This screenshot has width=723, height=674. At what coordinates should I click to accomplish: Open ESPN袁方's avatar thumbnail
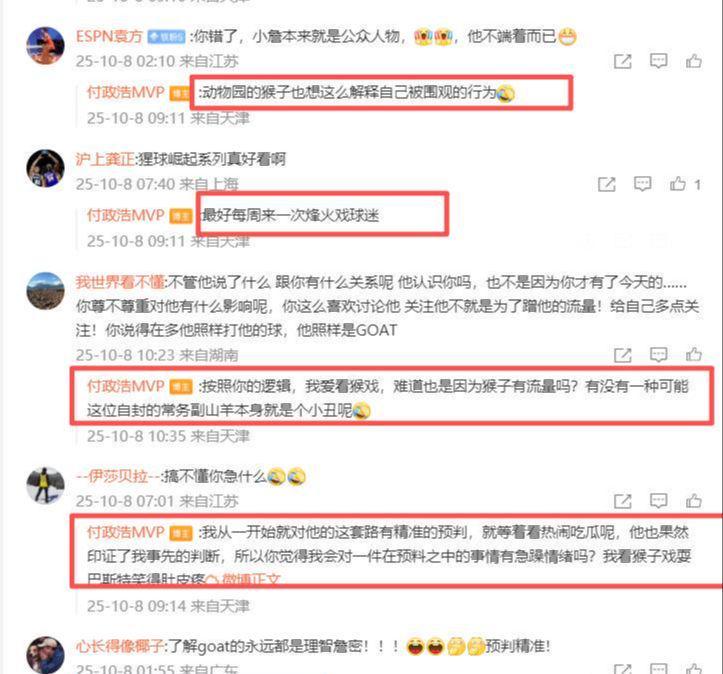point(45,45)
